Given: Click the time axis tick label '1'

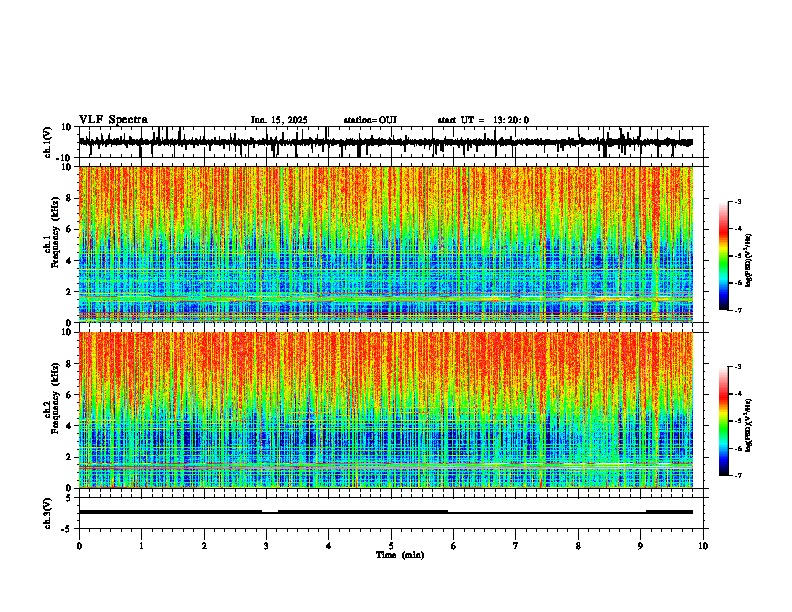Looking at the screenshot, I should pyautogui.click(x=141, y=546).
